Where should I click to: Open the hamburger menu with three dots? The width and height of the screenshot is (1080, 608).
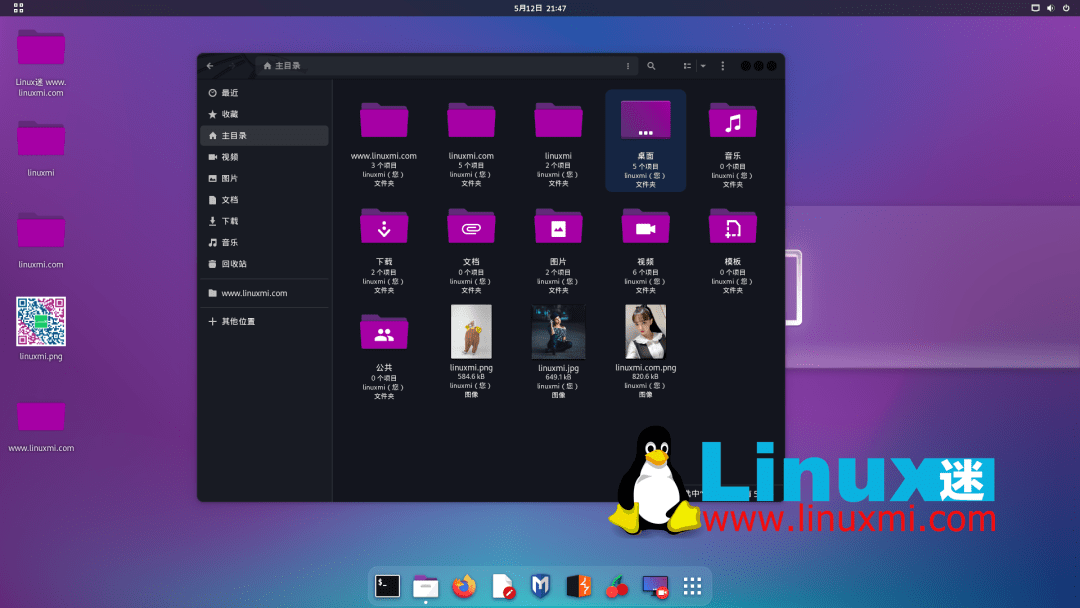723,65
